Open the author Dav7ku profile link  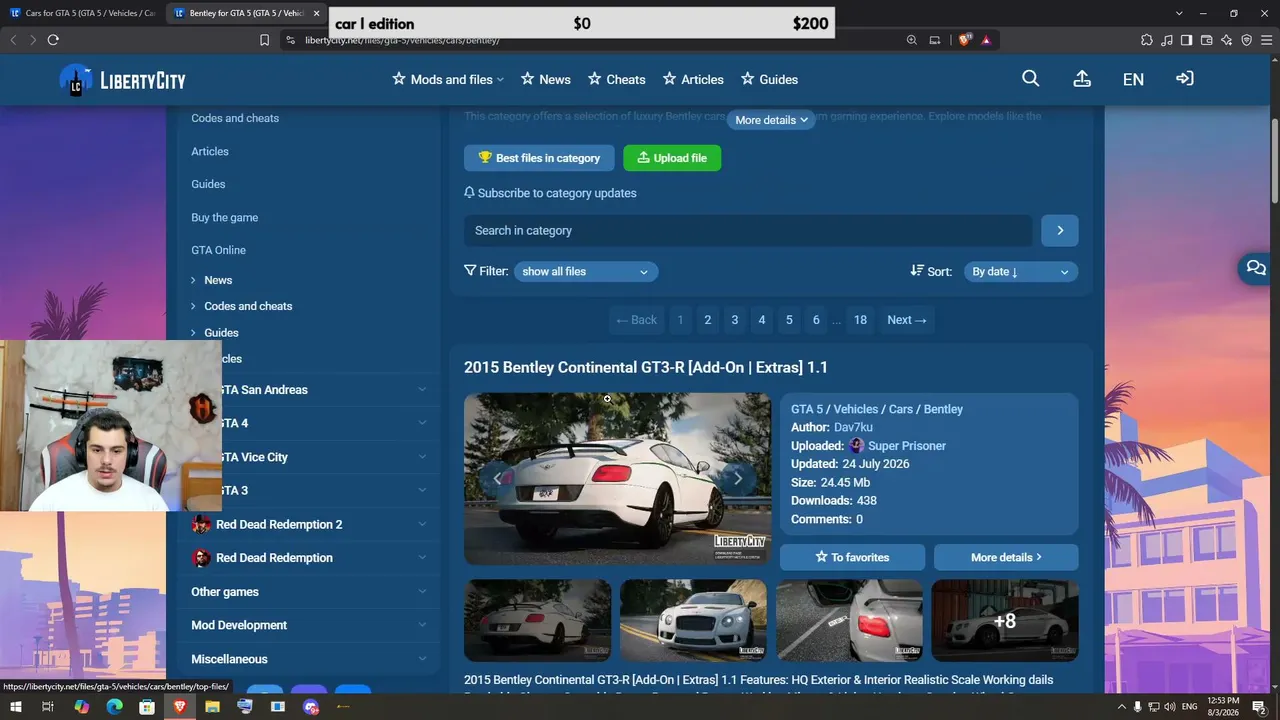(x=853, y=427)
